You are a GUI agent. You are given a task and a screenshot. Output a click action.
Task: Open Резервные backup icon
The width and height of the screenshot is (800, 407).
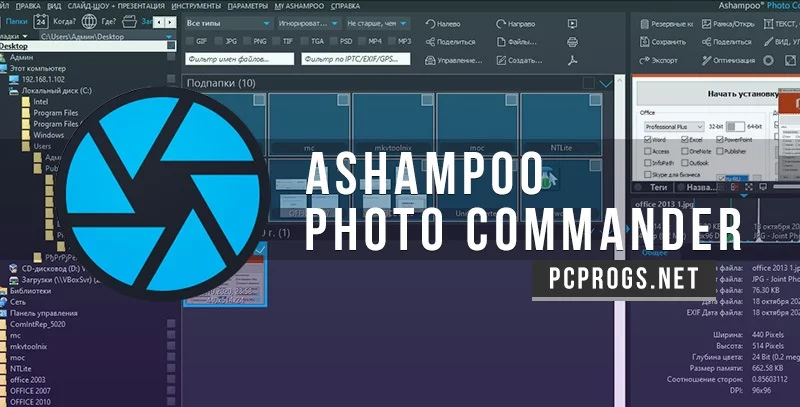coord(644,24)
